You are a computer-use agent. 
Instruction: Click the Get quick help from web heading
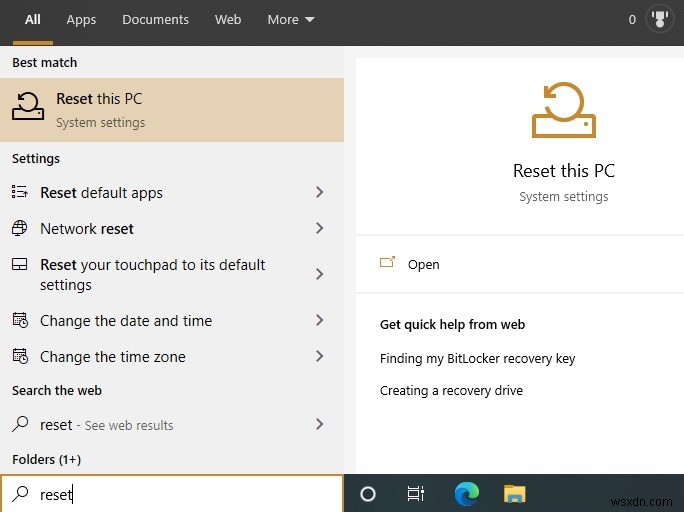452,324
